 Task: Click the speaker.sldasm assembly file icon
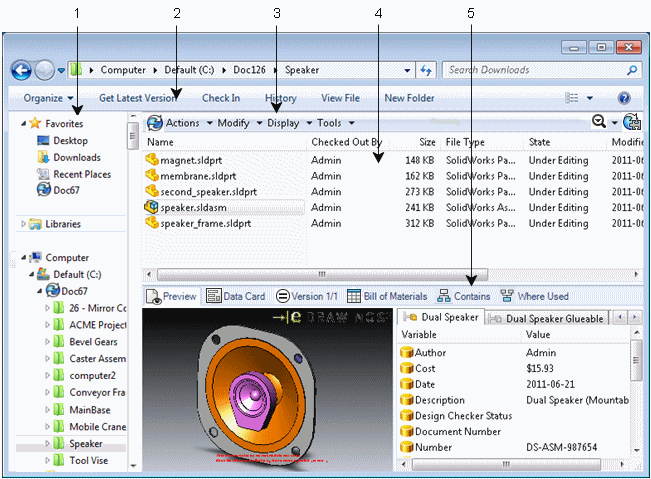point(153,207)
